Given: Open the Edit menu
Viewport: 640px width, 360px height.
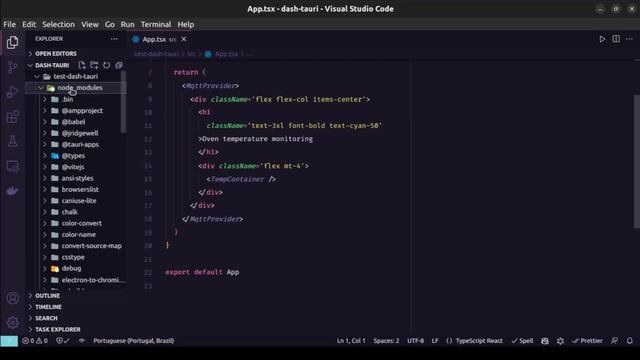Looking at the screenshot, I should click(29, 24).
